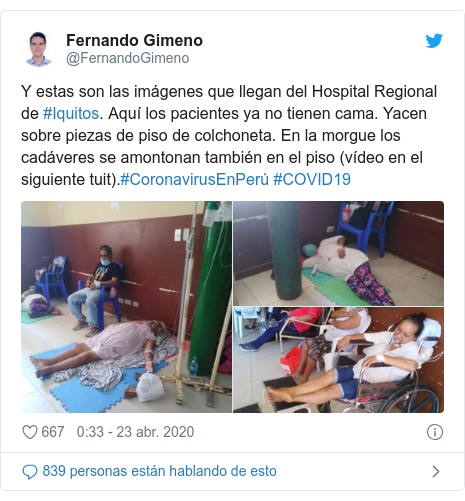The height and width of the screenshot is (501, 465).
Task: Click the tweet text paragraph
Action: pos(229,136)
